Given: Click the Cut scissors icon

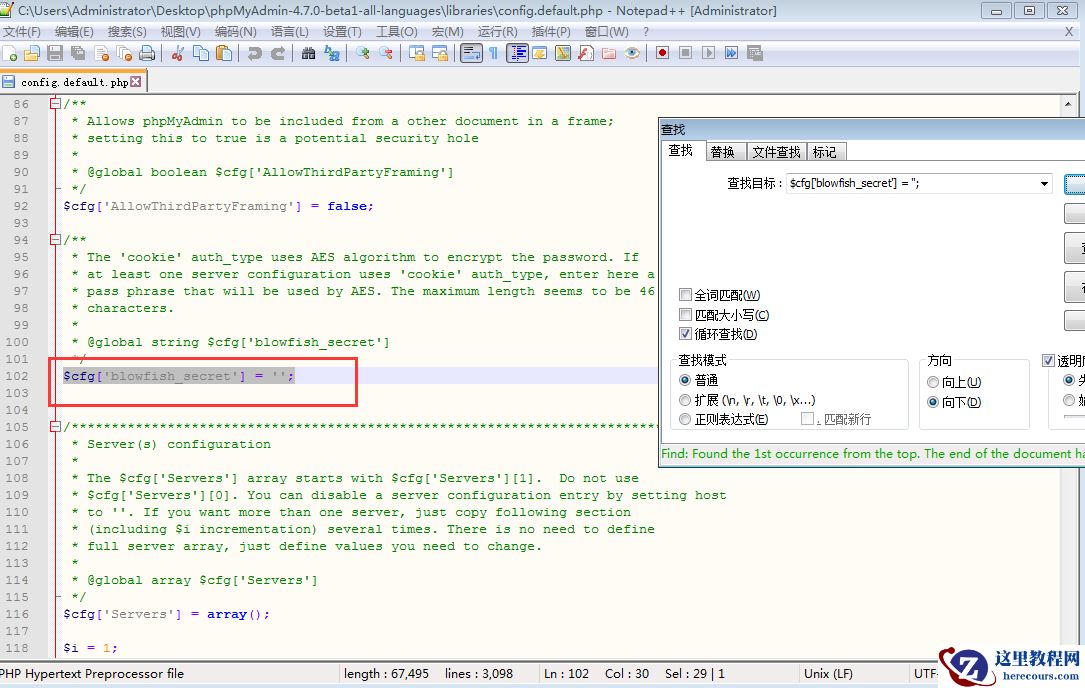Looking at the screenshot, I should coord(178,53).
